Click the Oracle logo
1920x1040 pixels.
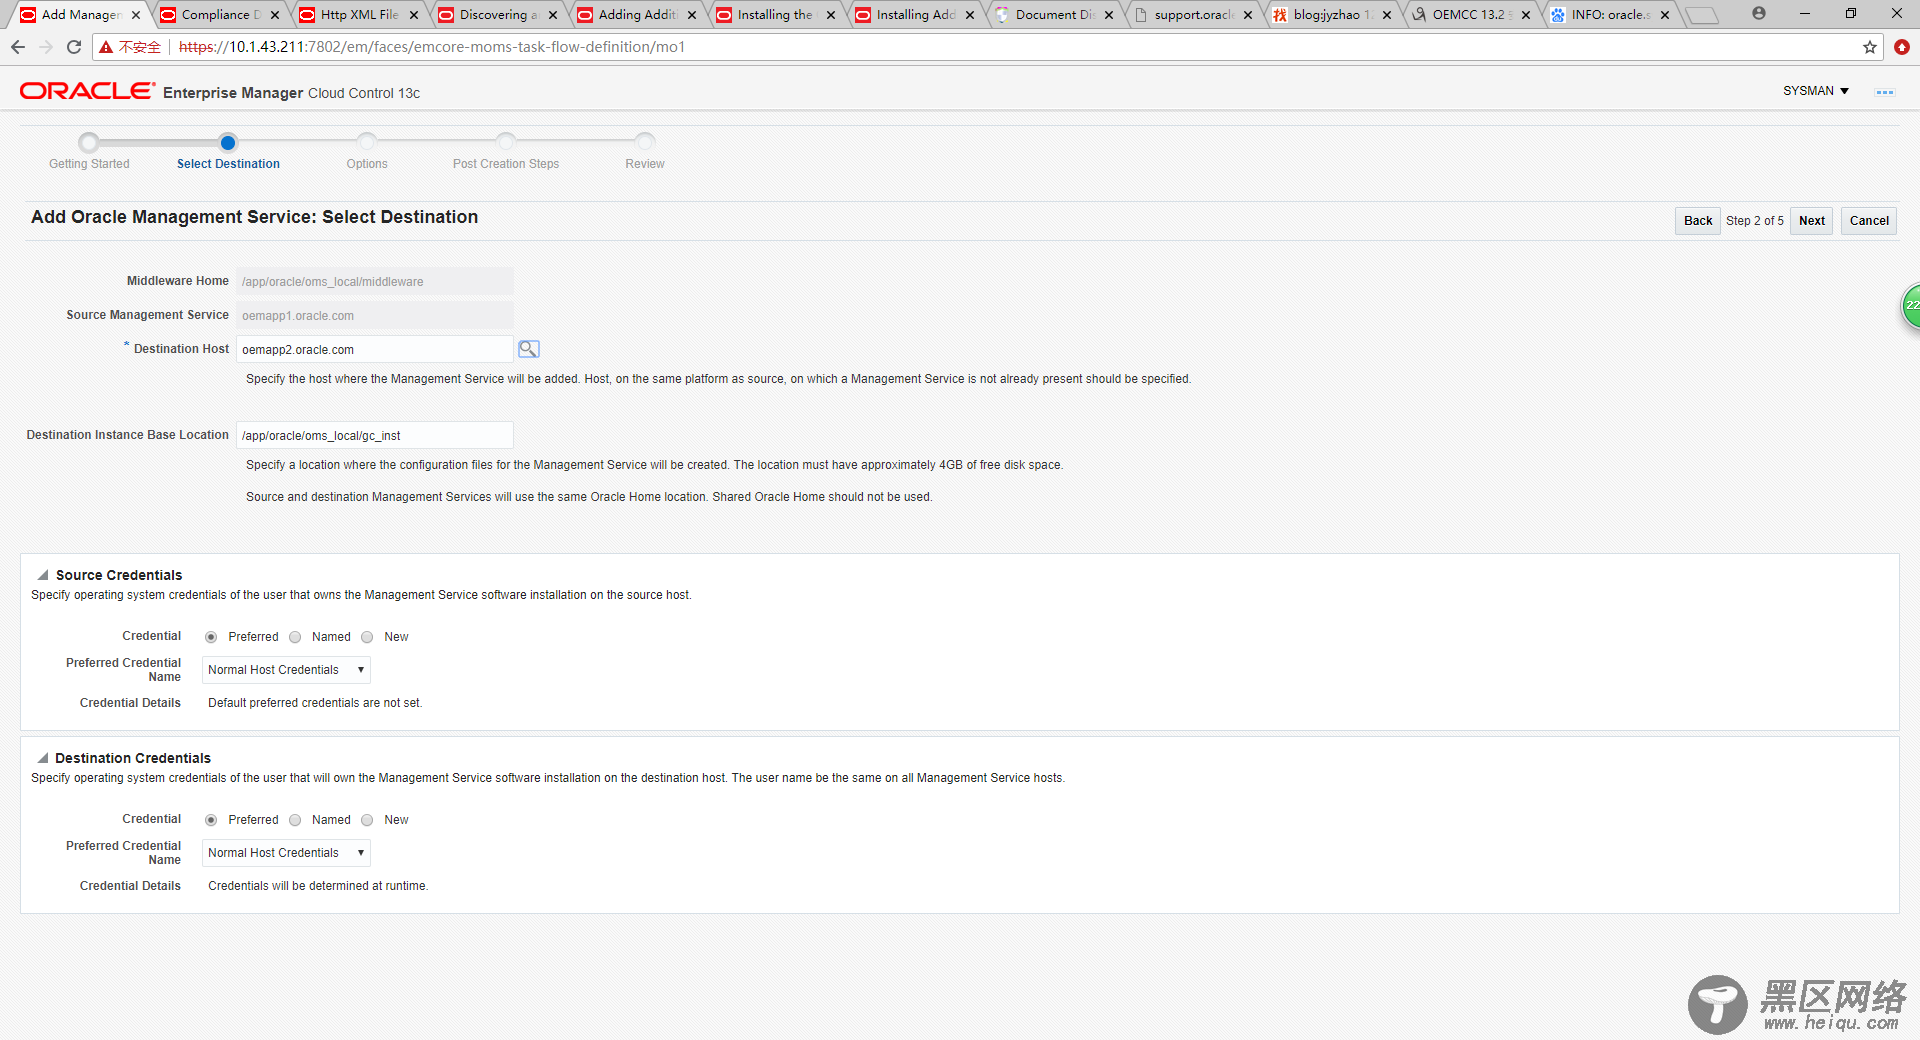[x=87, y=91]
